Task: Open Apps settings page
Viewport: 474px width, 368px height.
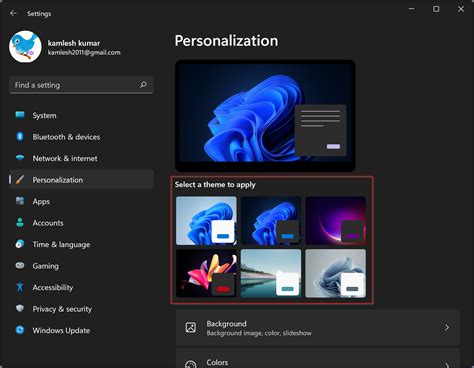Action: (x=81, y=201)
